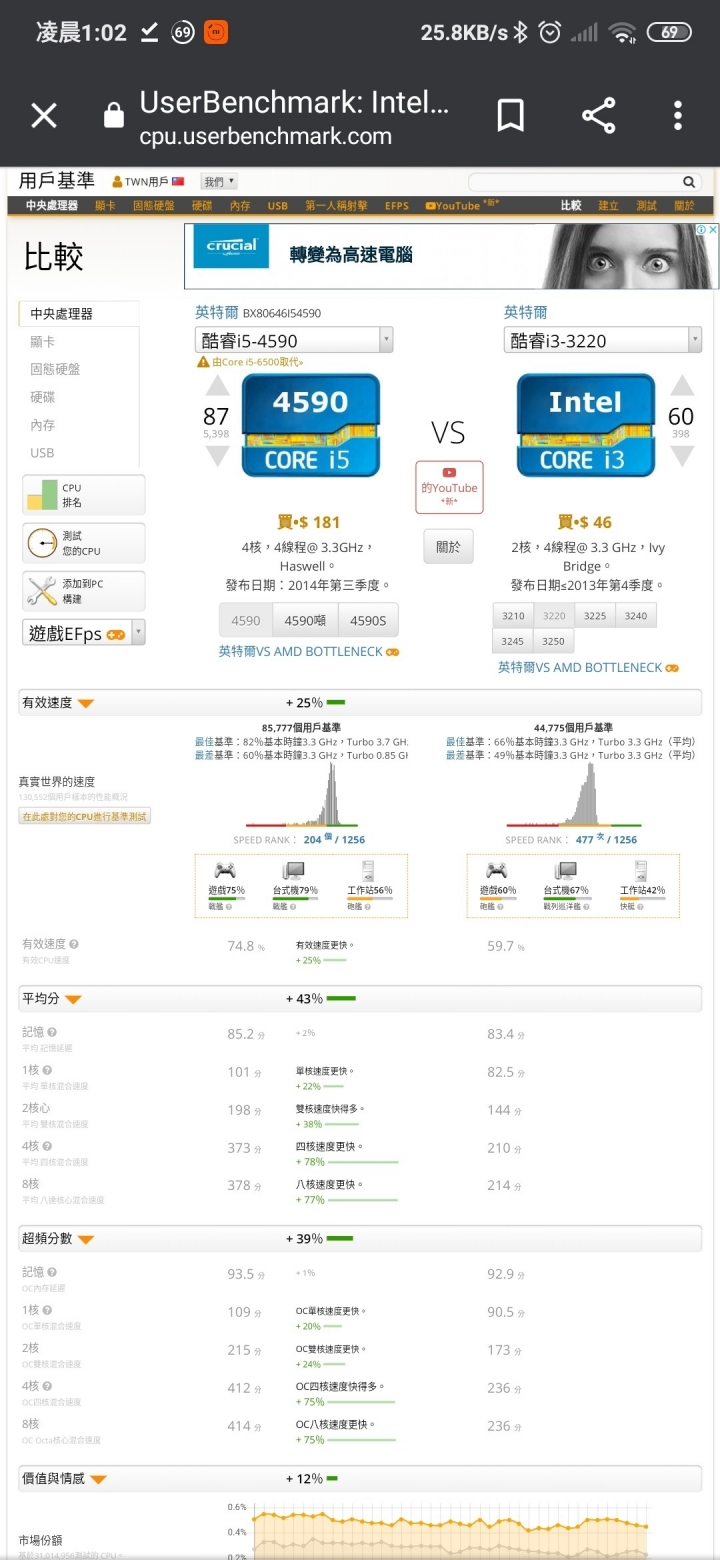Open the USB nav tab
This screenshot has width=720, height=1560.
pos(278,205)
